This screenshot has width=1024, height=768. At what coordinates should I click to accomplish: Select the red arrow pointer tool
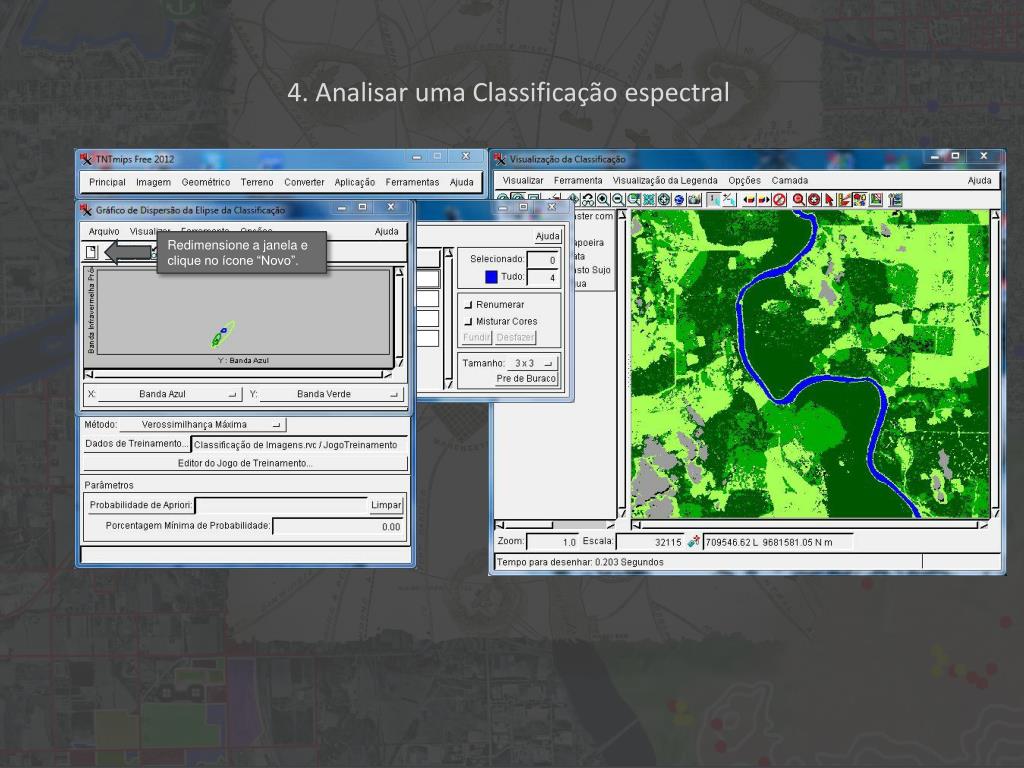click(x=829, y=200)
